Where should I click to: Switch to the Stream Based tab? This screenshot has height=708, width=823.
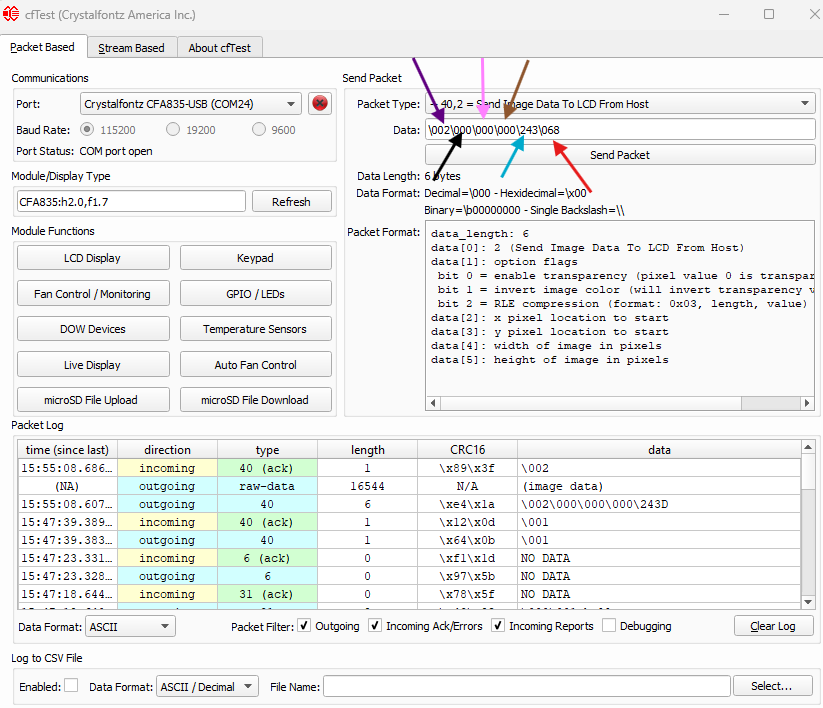tap(131, 48)
